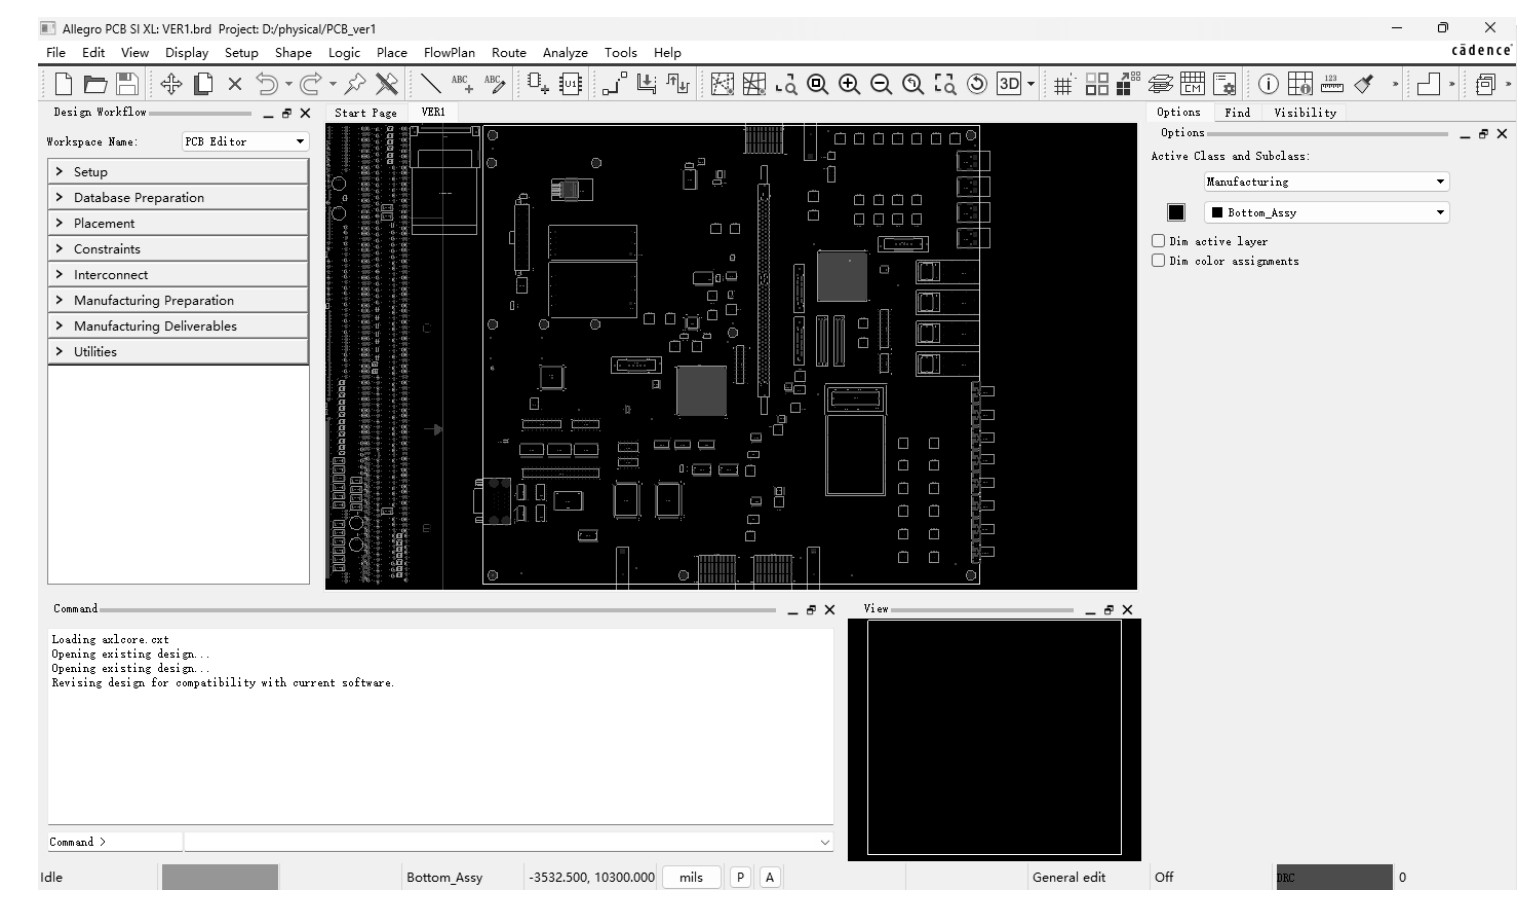Viewport: 1535px width, 917px height.
Task: Open the Manufacturing class dropdown
Action: pyautogui.click(x=1326, y=182)
